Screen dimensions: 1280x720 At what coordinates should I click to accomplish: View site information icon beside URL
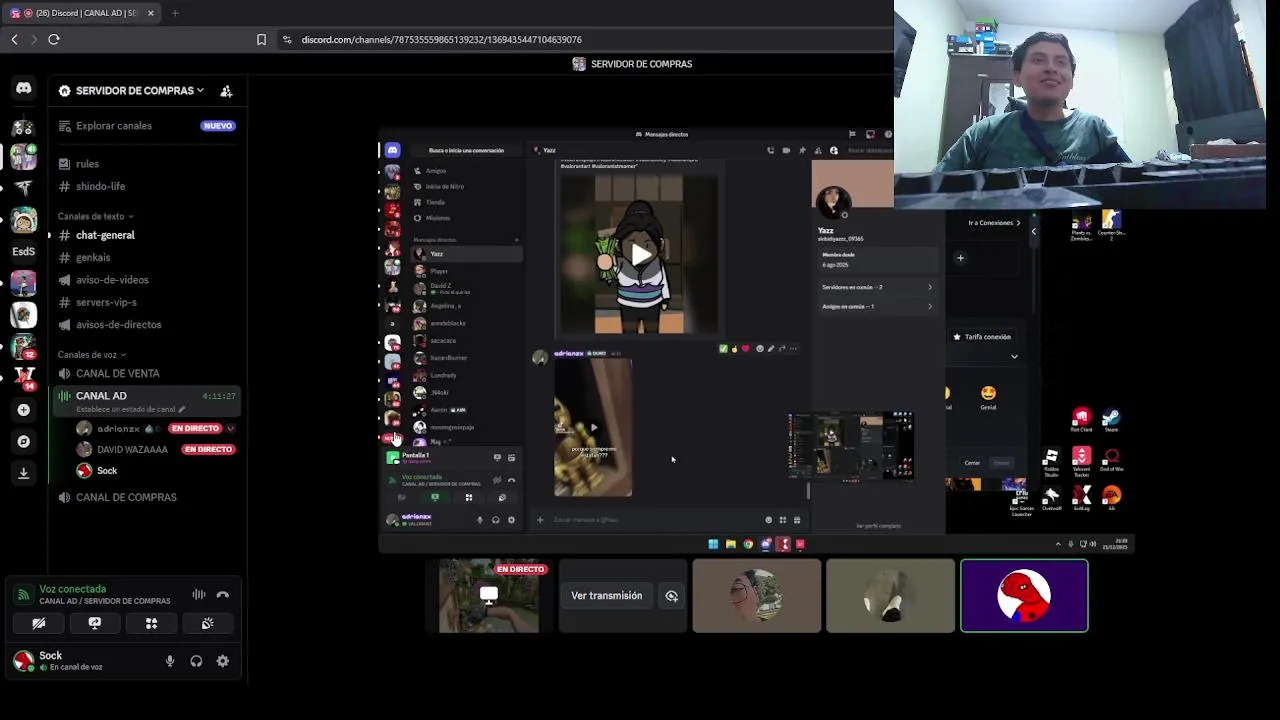point(287,39)
